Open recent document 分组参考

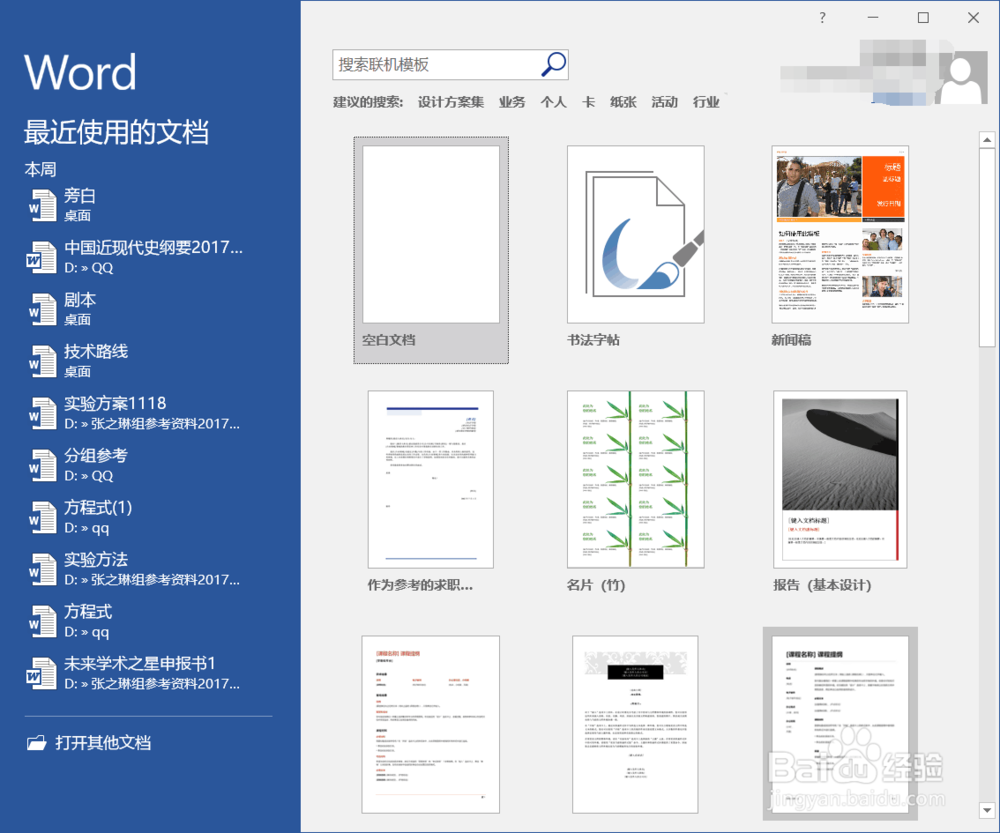[x=150, y=465]
